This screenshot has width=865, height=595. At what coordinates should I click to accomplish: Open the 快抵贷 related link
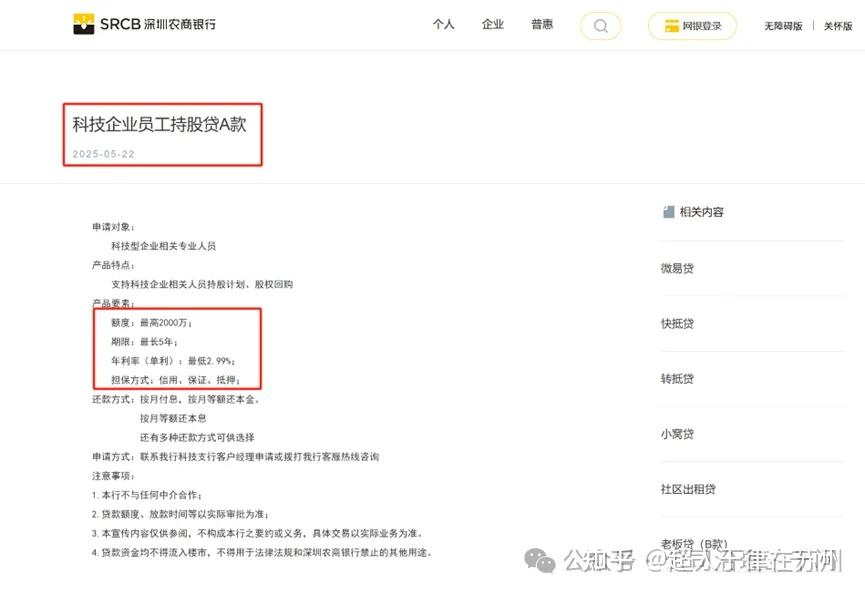click(677, 324)
